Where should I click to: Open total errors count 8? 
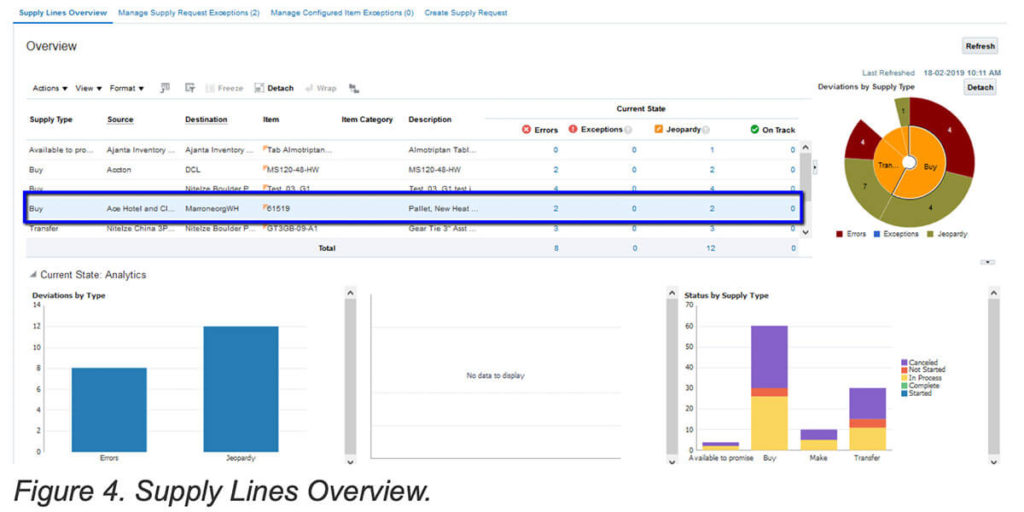pos(556,248)
